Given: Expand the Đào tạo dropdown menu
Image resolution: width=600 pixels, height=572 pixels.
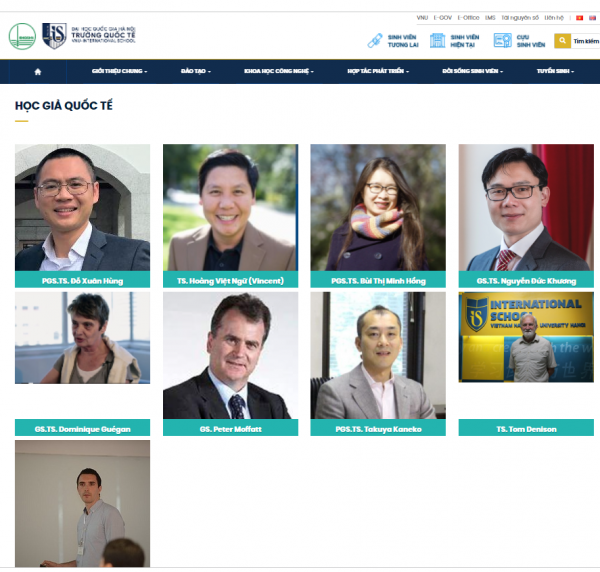Looking at the screenshot, I should [196, 71].
